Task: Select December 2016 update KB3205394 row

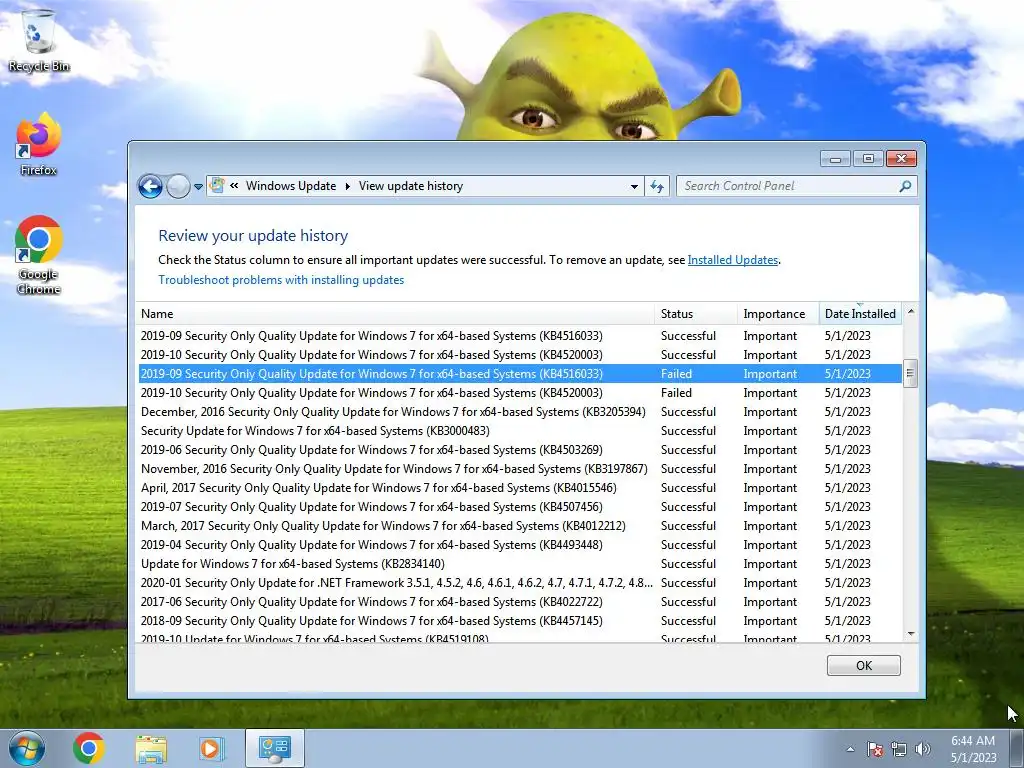Action: (519, 411)
